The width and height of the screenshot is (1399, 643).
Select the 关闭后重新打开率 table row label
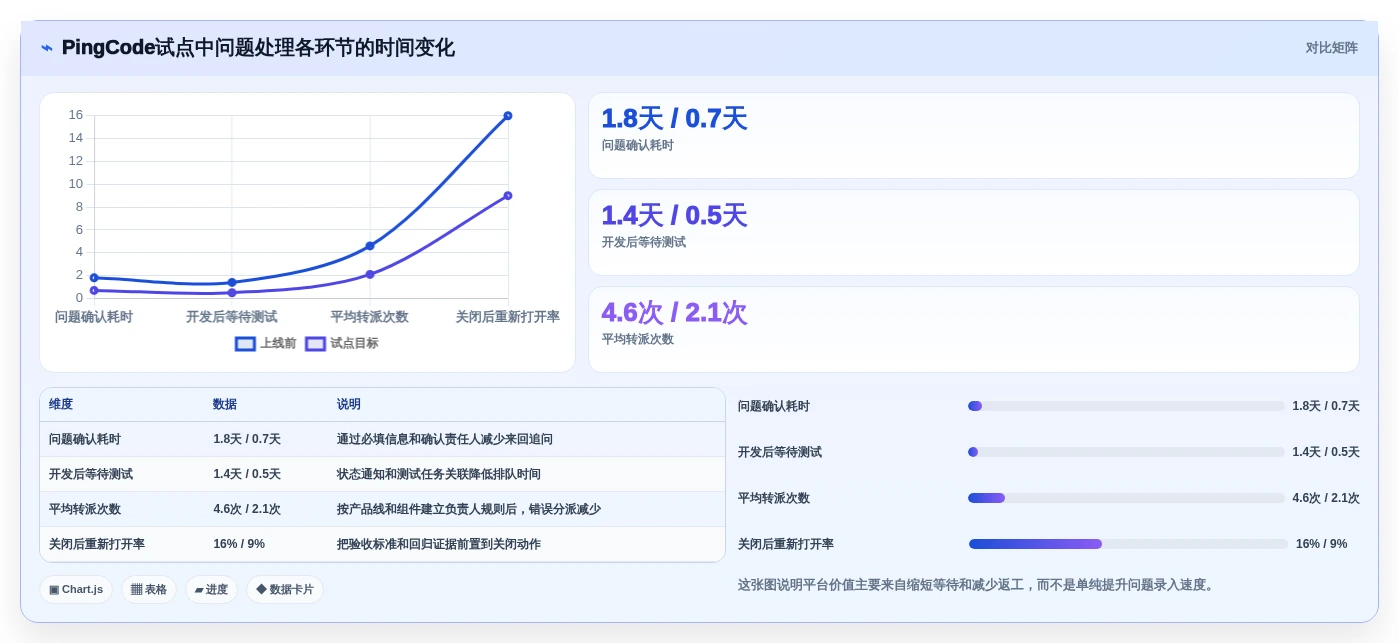pyautogui.click(x=97, y=544)
